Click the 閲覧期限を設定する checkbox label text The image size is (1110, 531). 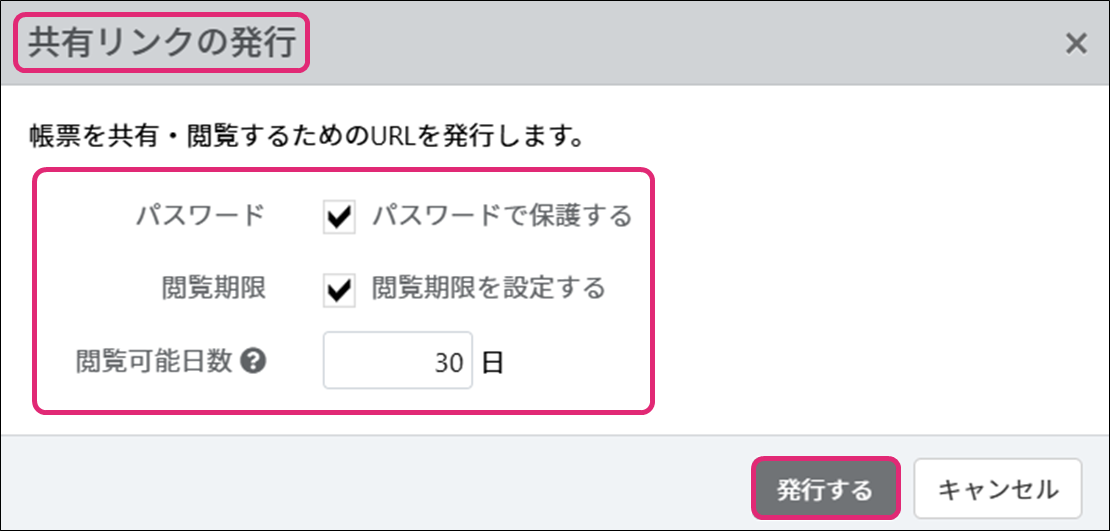[488, 289]
